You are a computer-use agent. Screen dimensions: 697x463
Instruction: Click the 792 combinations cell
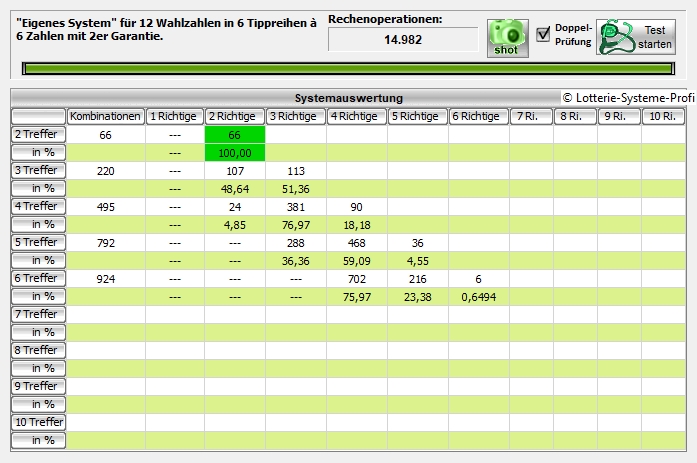(106, 243)
